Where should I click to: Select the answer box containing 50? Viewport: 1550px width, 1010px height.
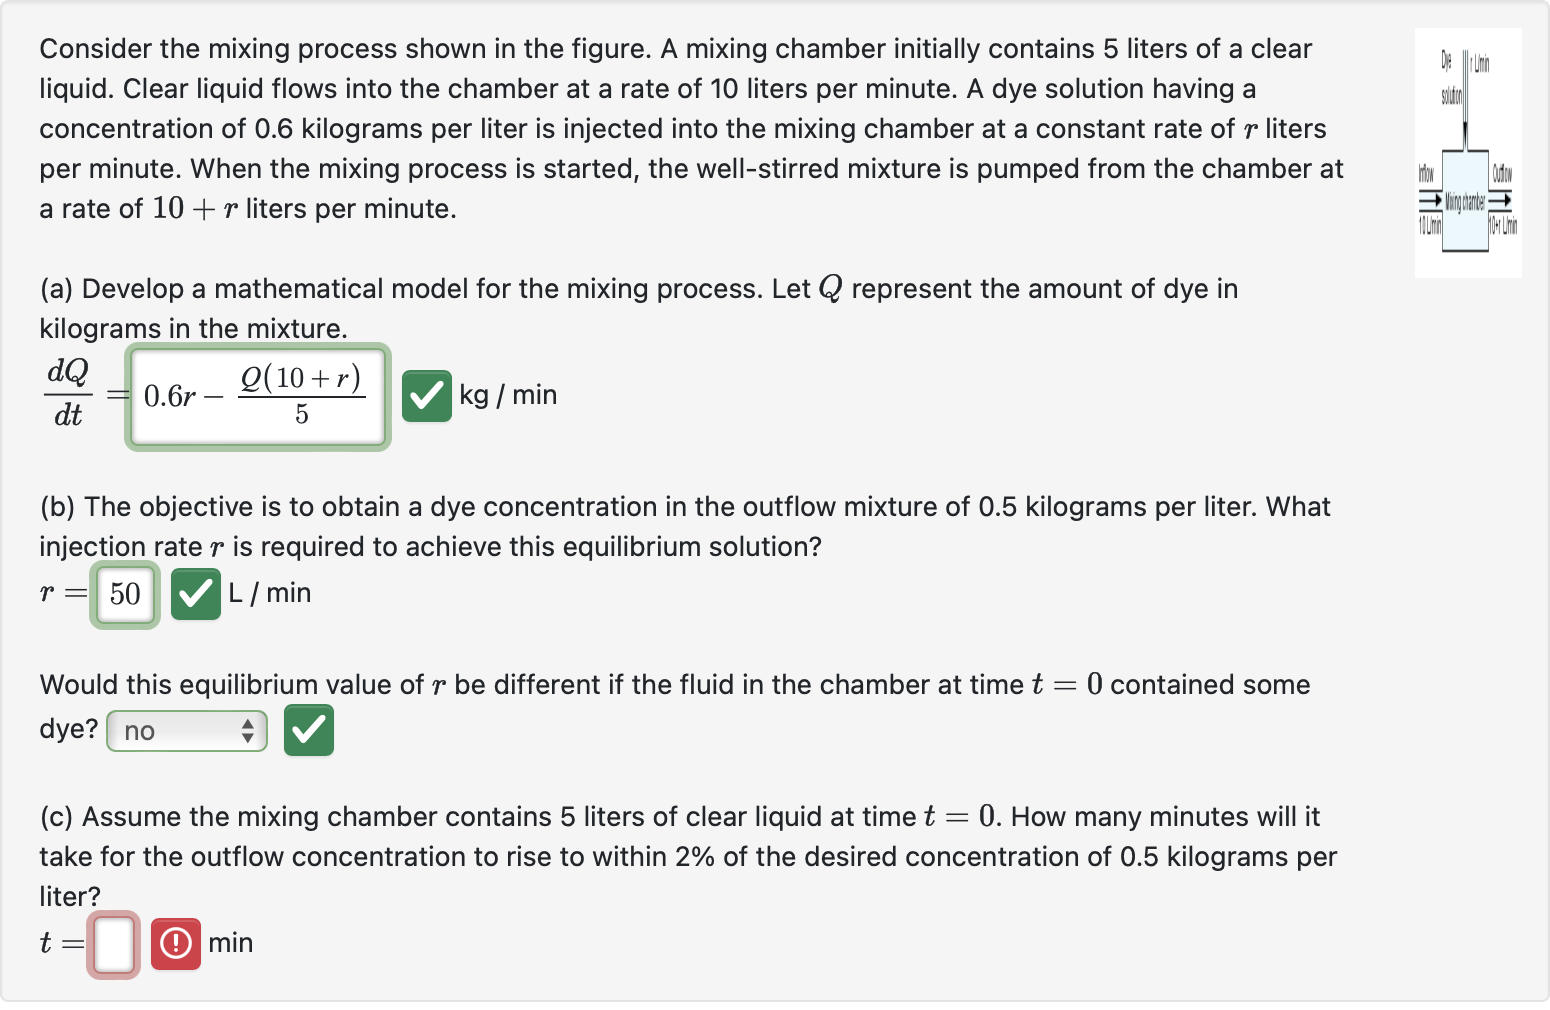point(124,594)
